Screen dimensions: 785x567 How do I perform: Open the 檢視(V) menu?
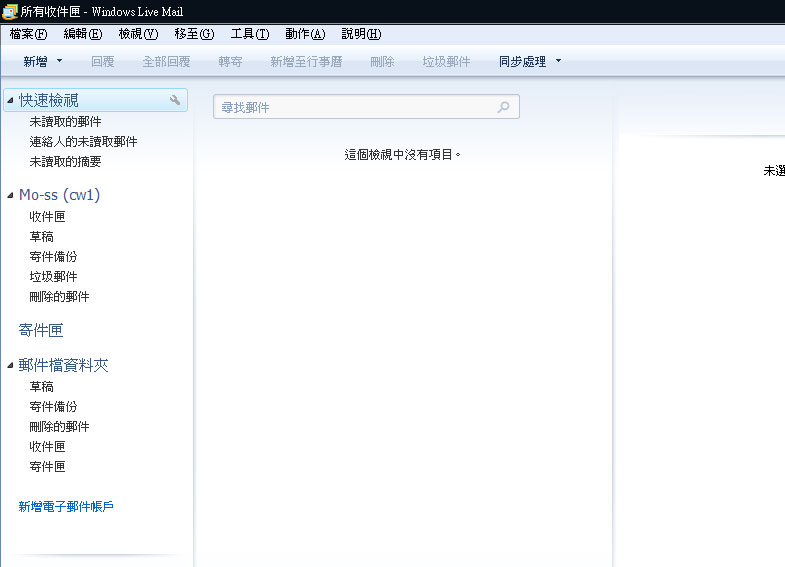pos(138,34)
